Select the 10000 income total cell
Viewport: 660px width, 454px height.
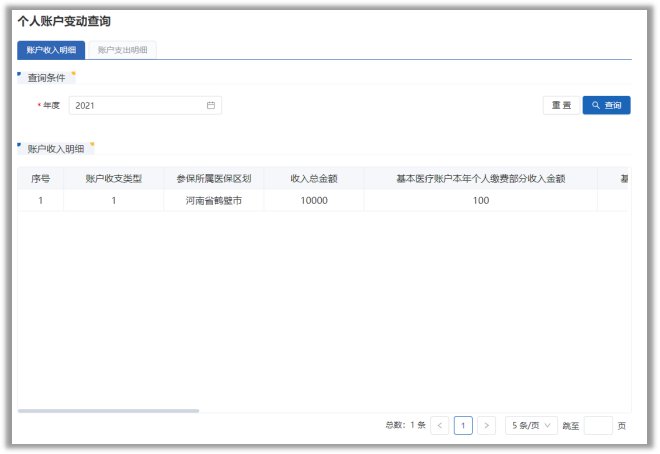313,201
